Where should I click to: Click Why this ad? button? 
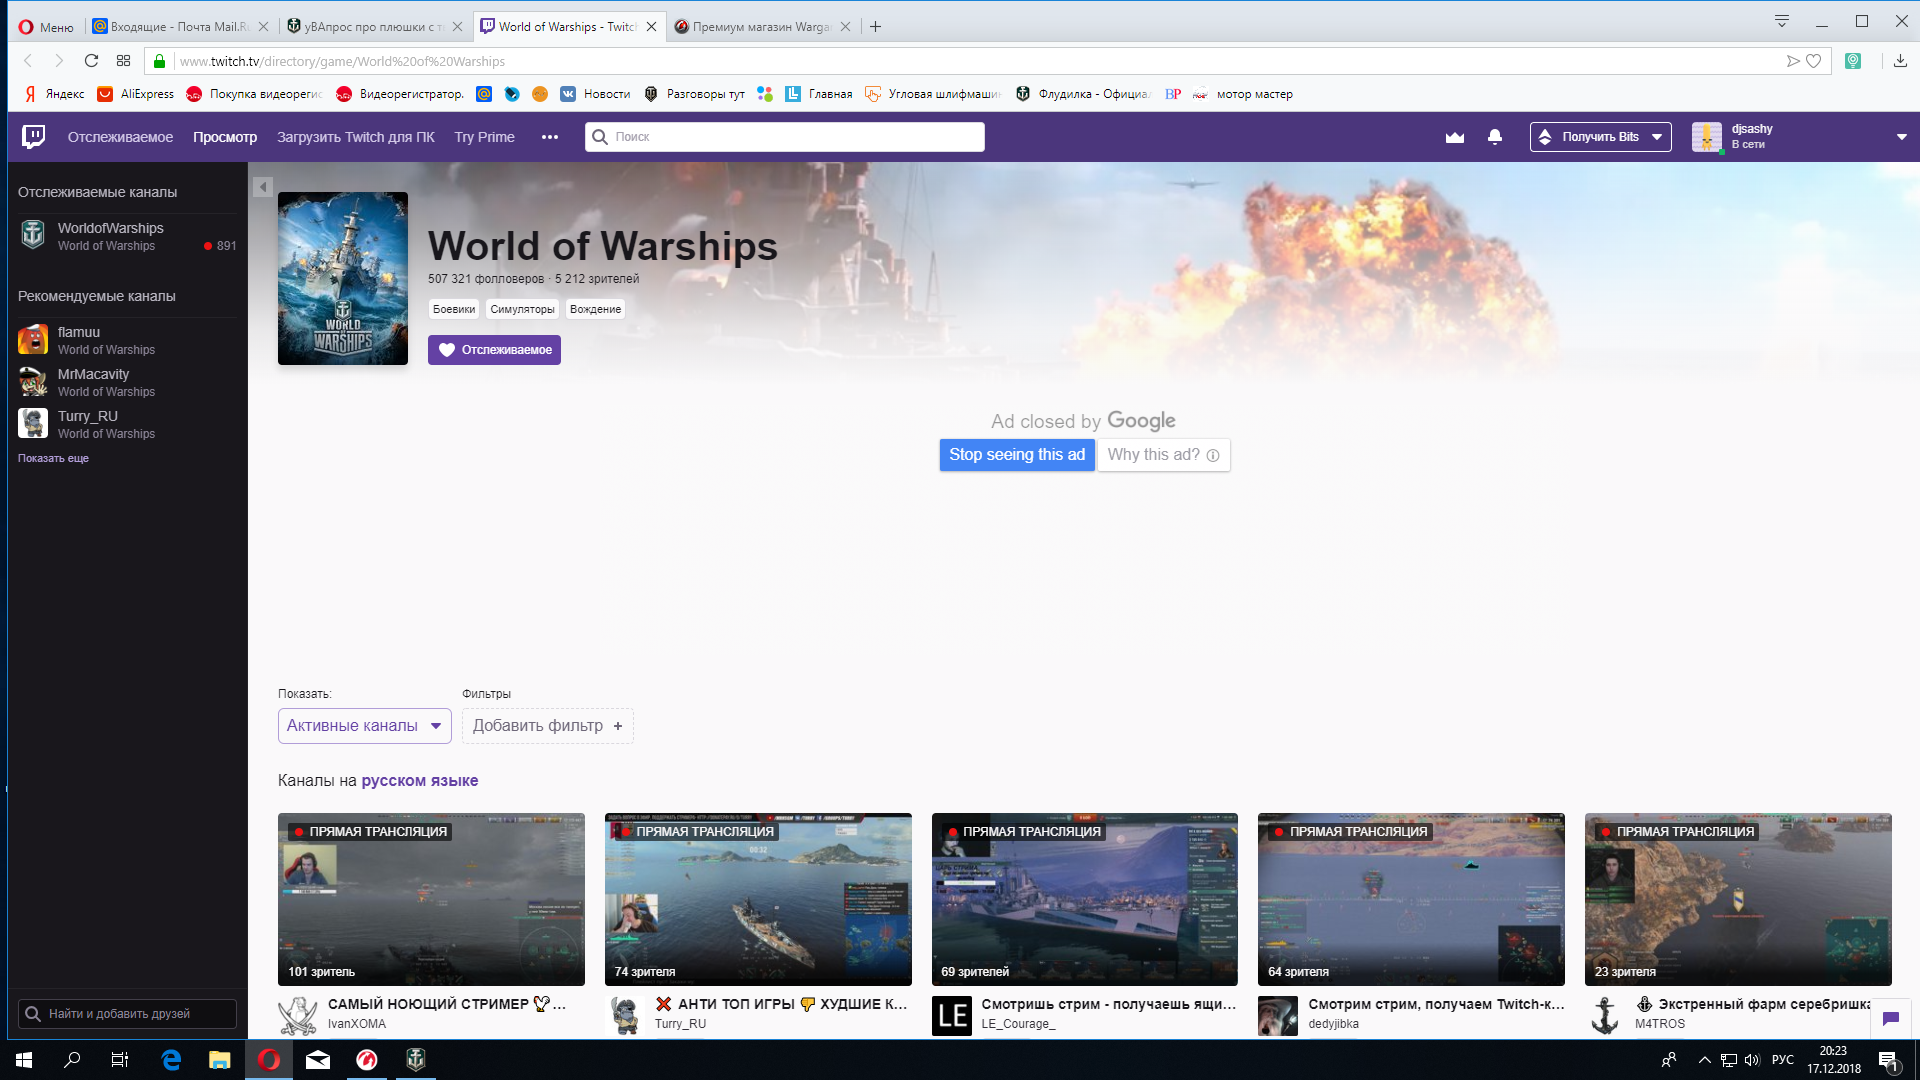click(1164, 455)
